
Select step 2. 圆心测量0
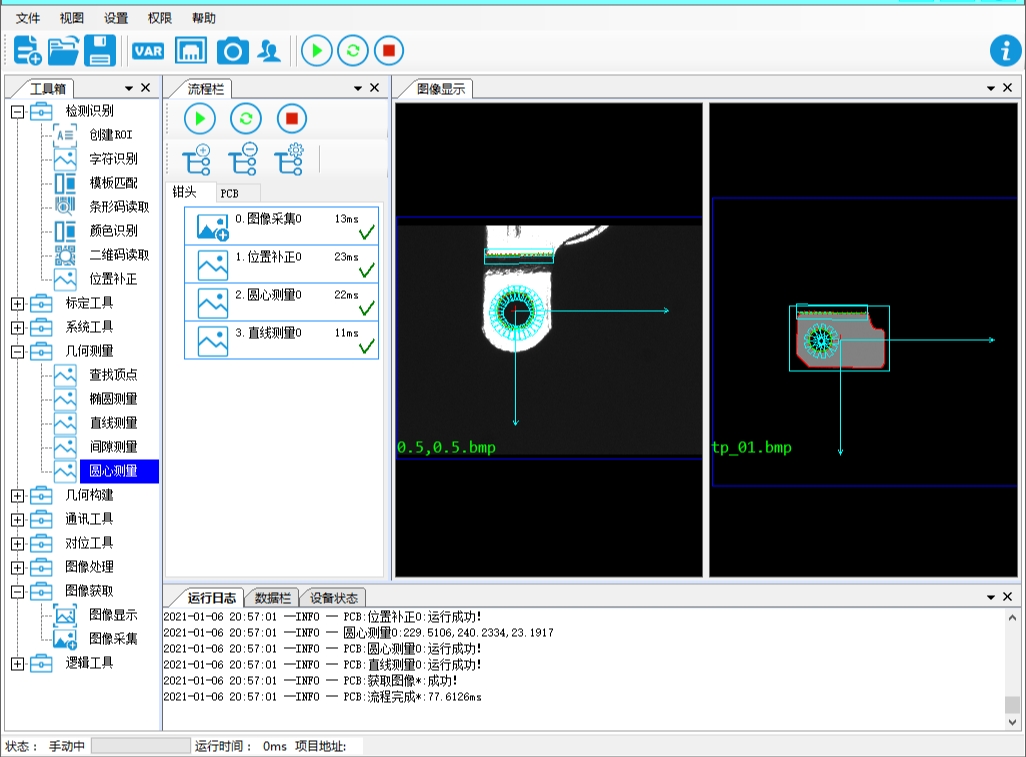click(281, 302)
